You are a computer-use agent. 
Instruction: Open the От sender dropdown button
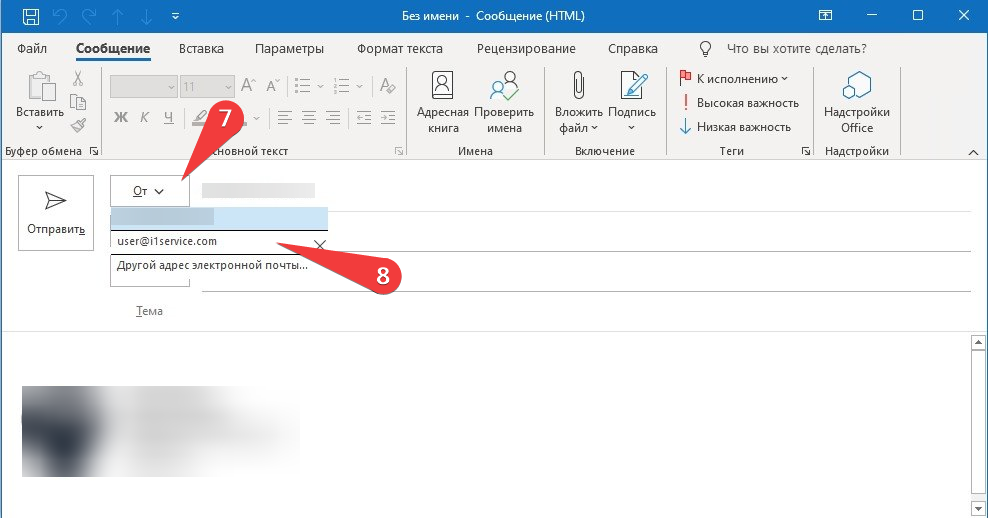pos(150,191)
